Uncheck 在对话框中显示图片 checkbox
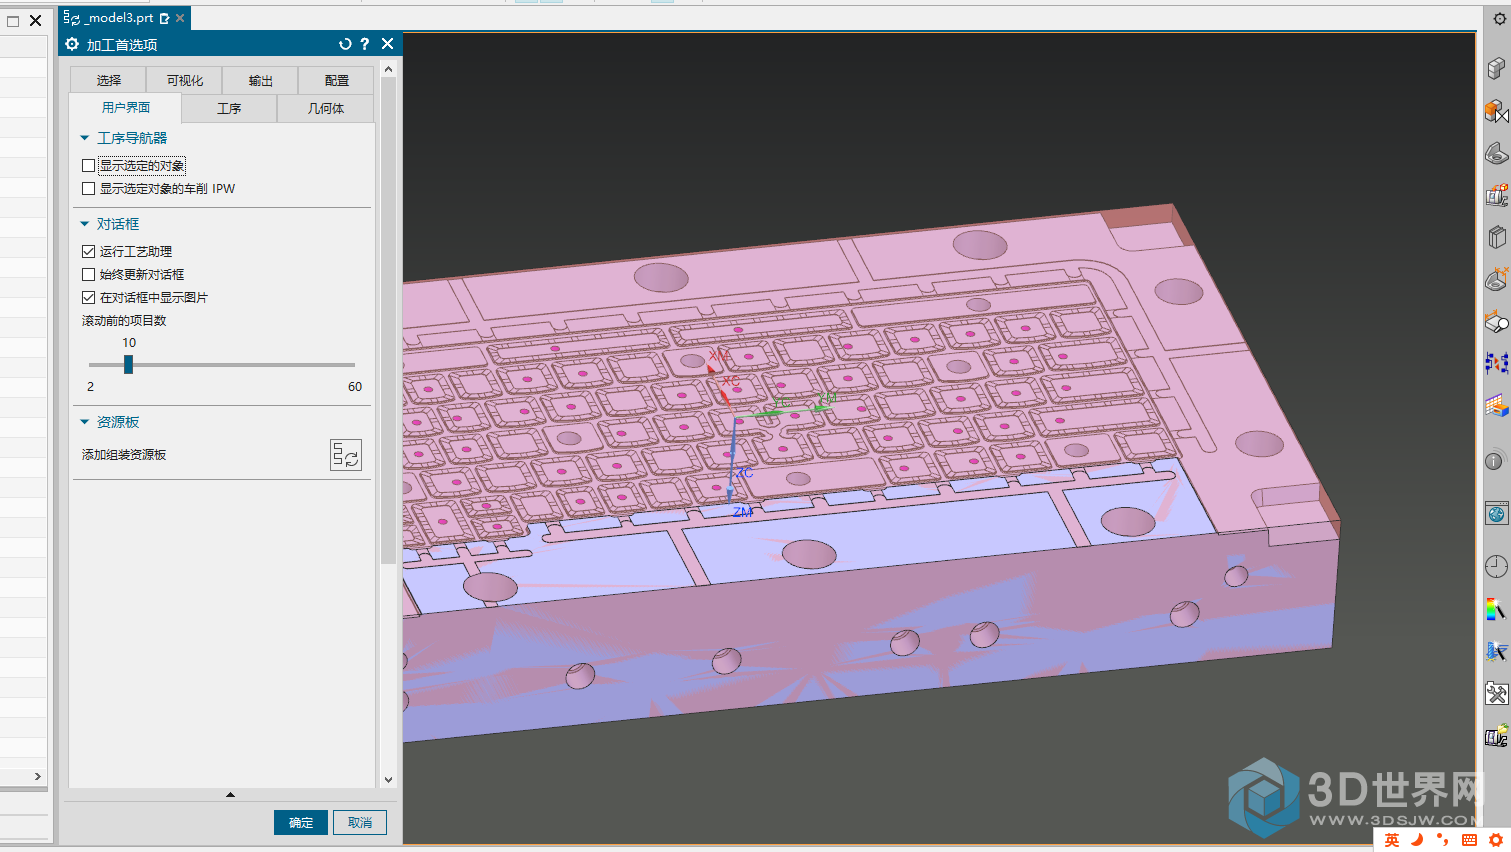Viewport: 1511px width, 852px height. 88,298
